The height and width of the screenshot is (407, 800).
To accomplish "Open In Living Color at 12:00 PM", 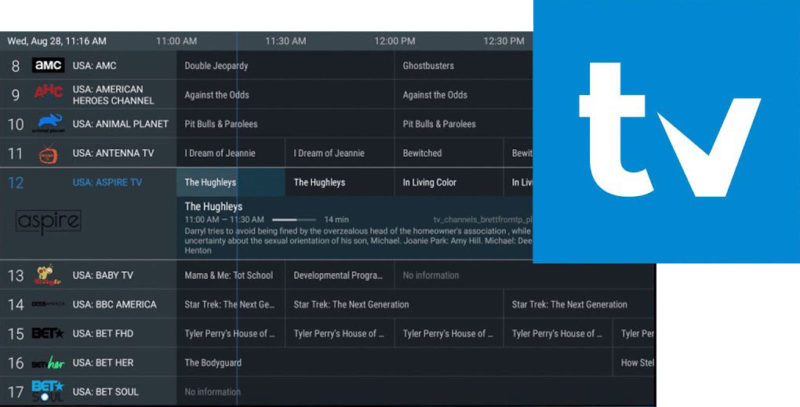I will 449,182.
